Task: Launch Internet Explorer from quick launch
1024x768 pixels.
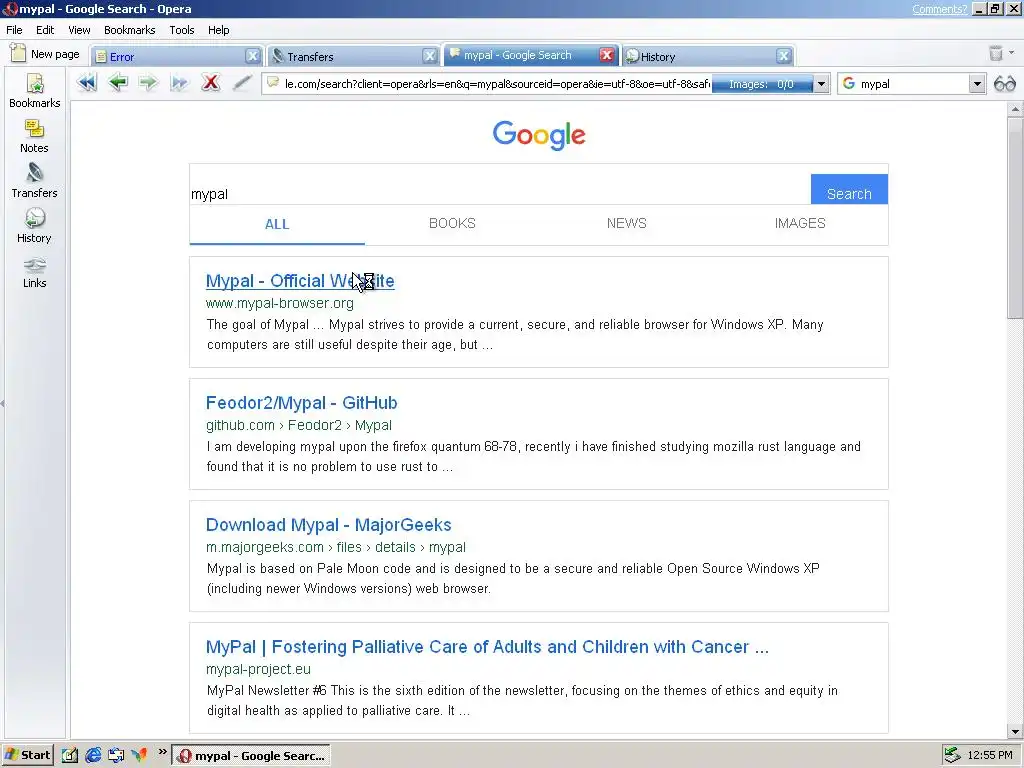Action: (93, 755)
